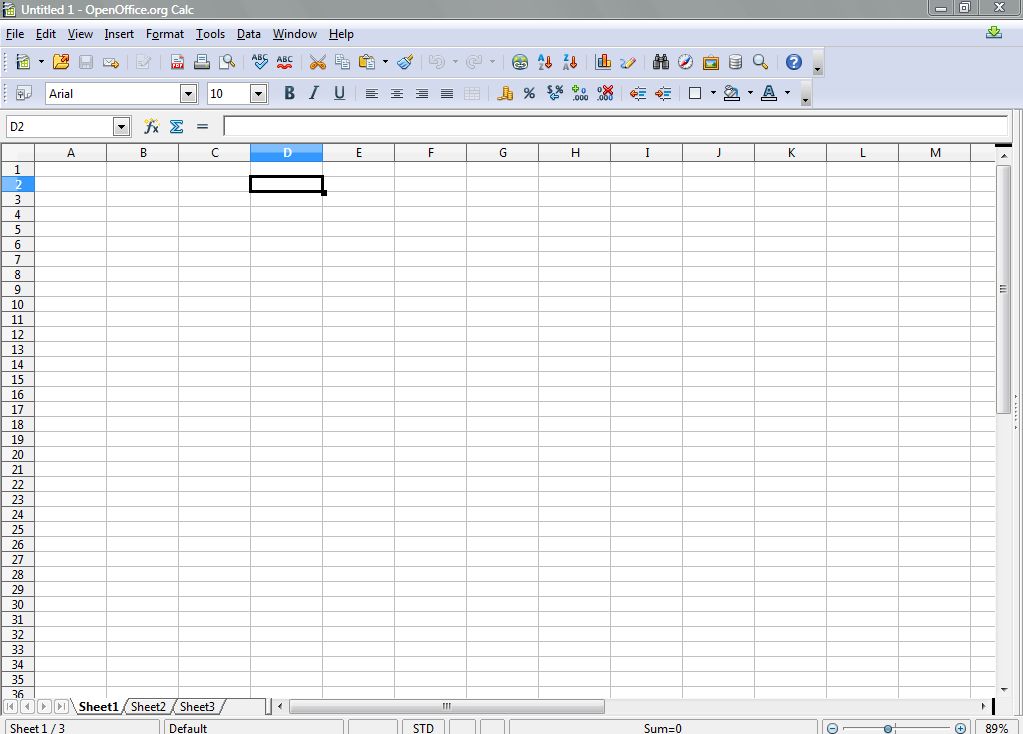
Task: Toggle bold formatting
Action: point(288,93)
